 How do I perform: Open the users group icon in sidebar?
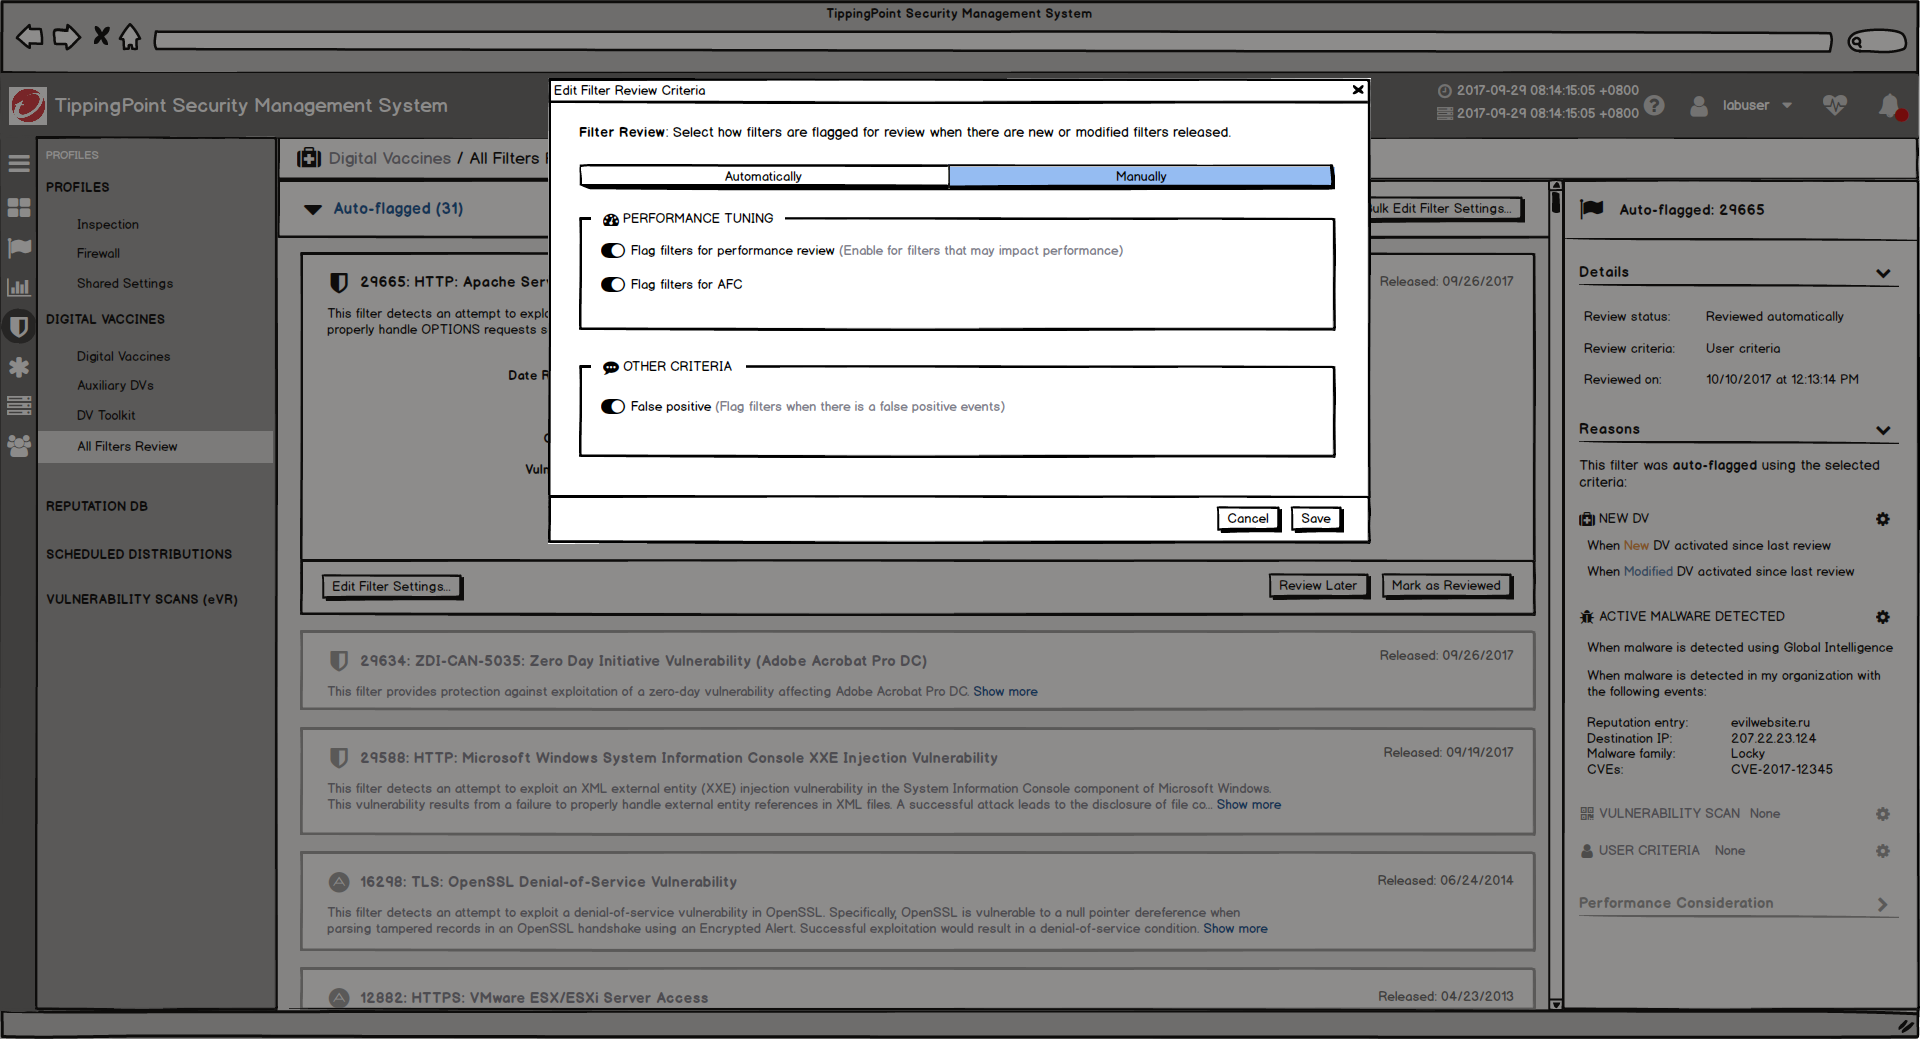click(19, 445)
